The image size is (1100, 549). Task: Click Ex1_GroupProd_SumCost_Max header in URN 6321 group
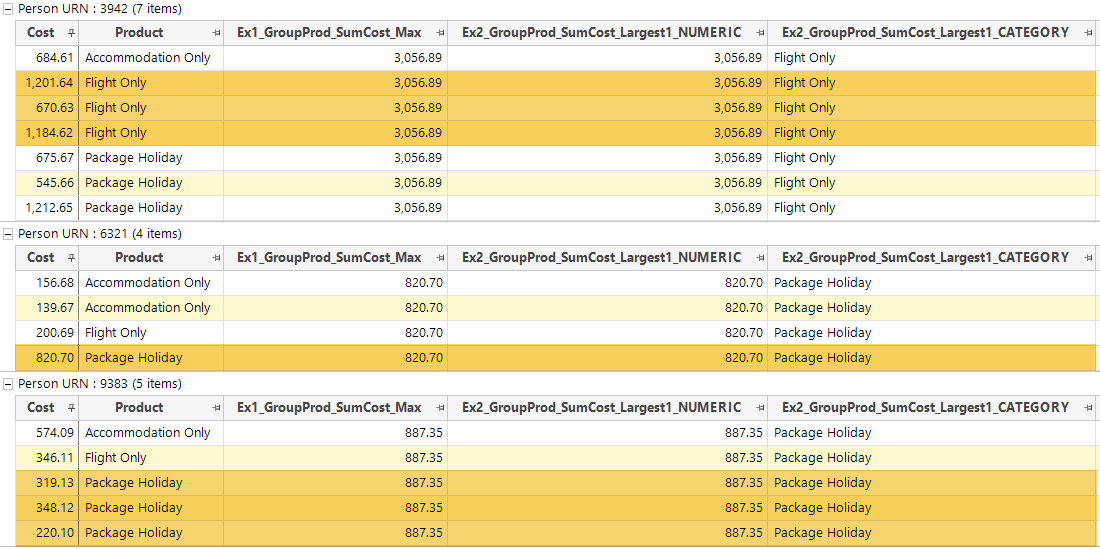tap(329, 257)
